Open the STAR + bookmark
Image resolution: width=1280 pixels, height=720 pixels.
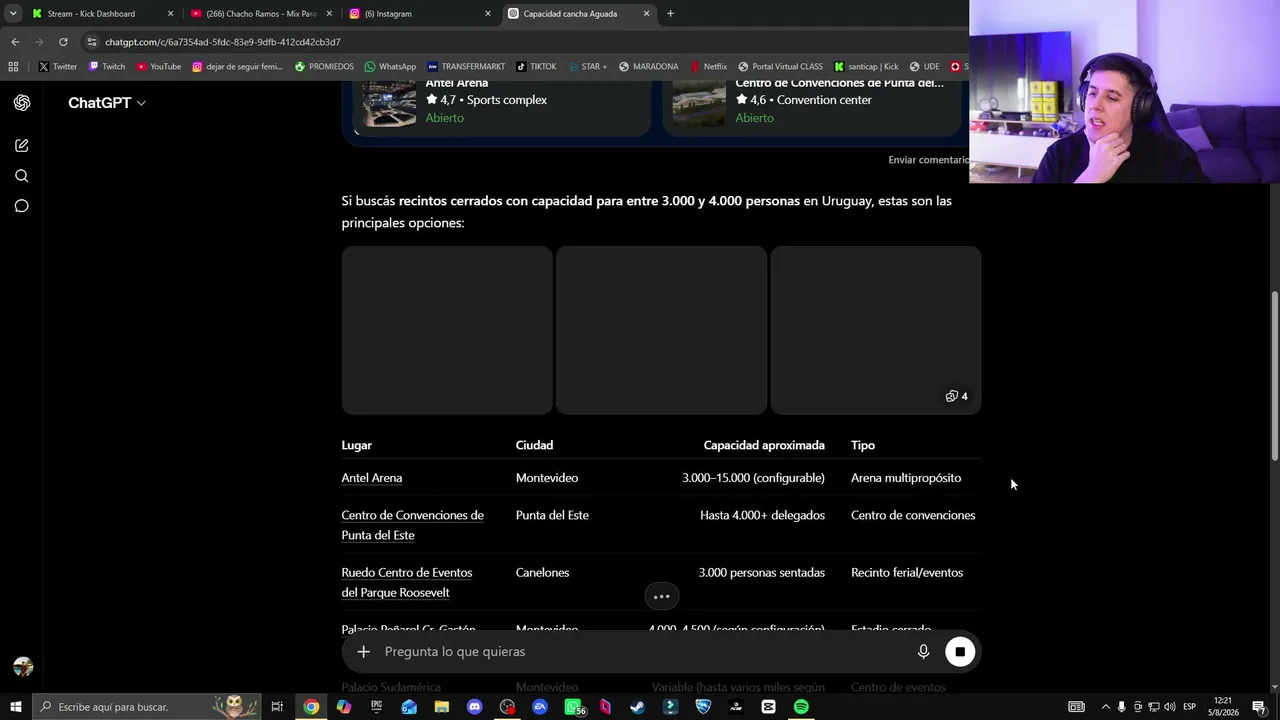[587, 67]
